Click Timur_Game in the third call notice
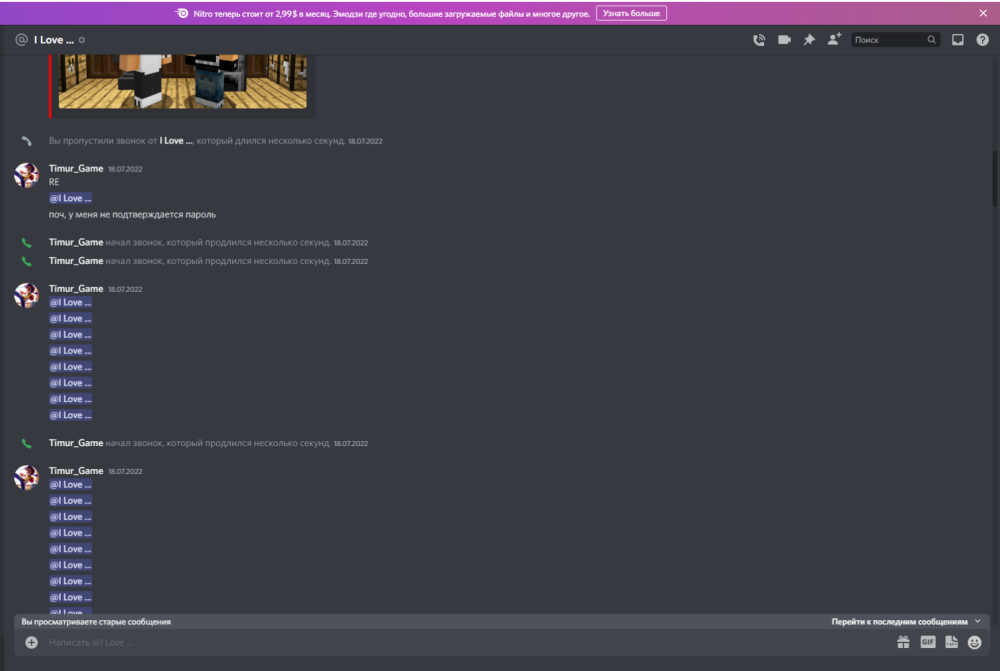The image size is (1000, 671). coord(76,443)
